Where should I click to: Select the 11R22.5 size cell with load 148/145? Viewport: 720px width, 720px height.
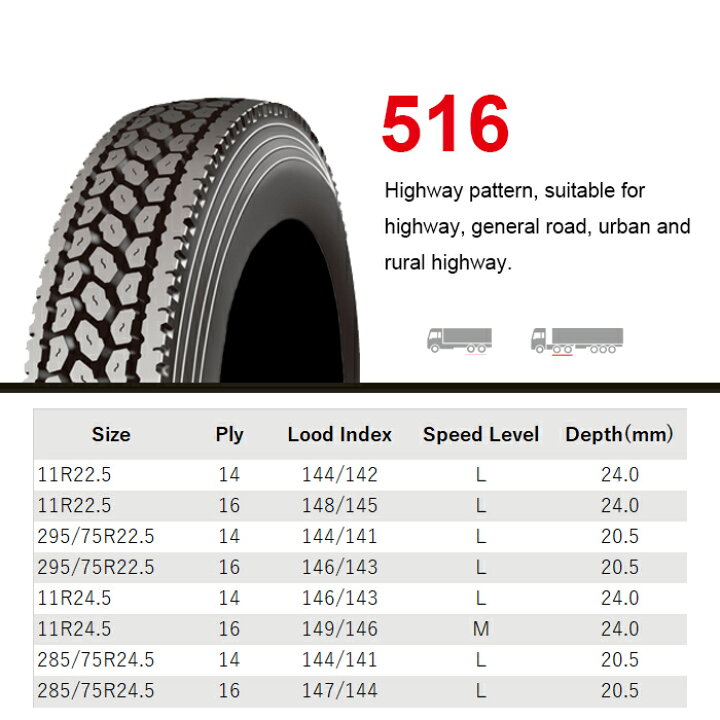[x=74, y=505]
